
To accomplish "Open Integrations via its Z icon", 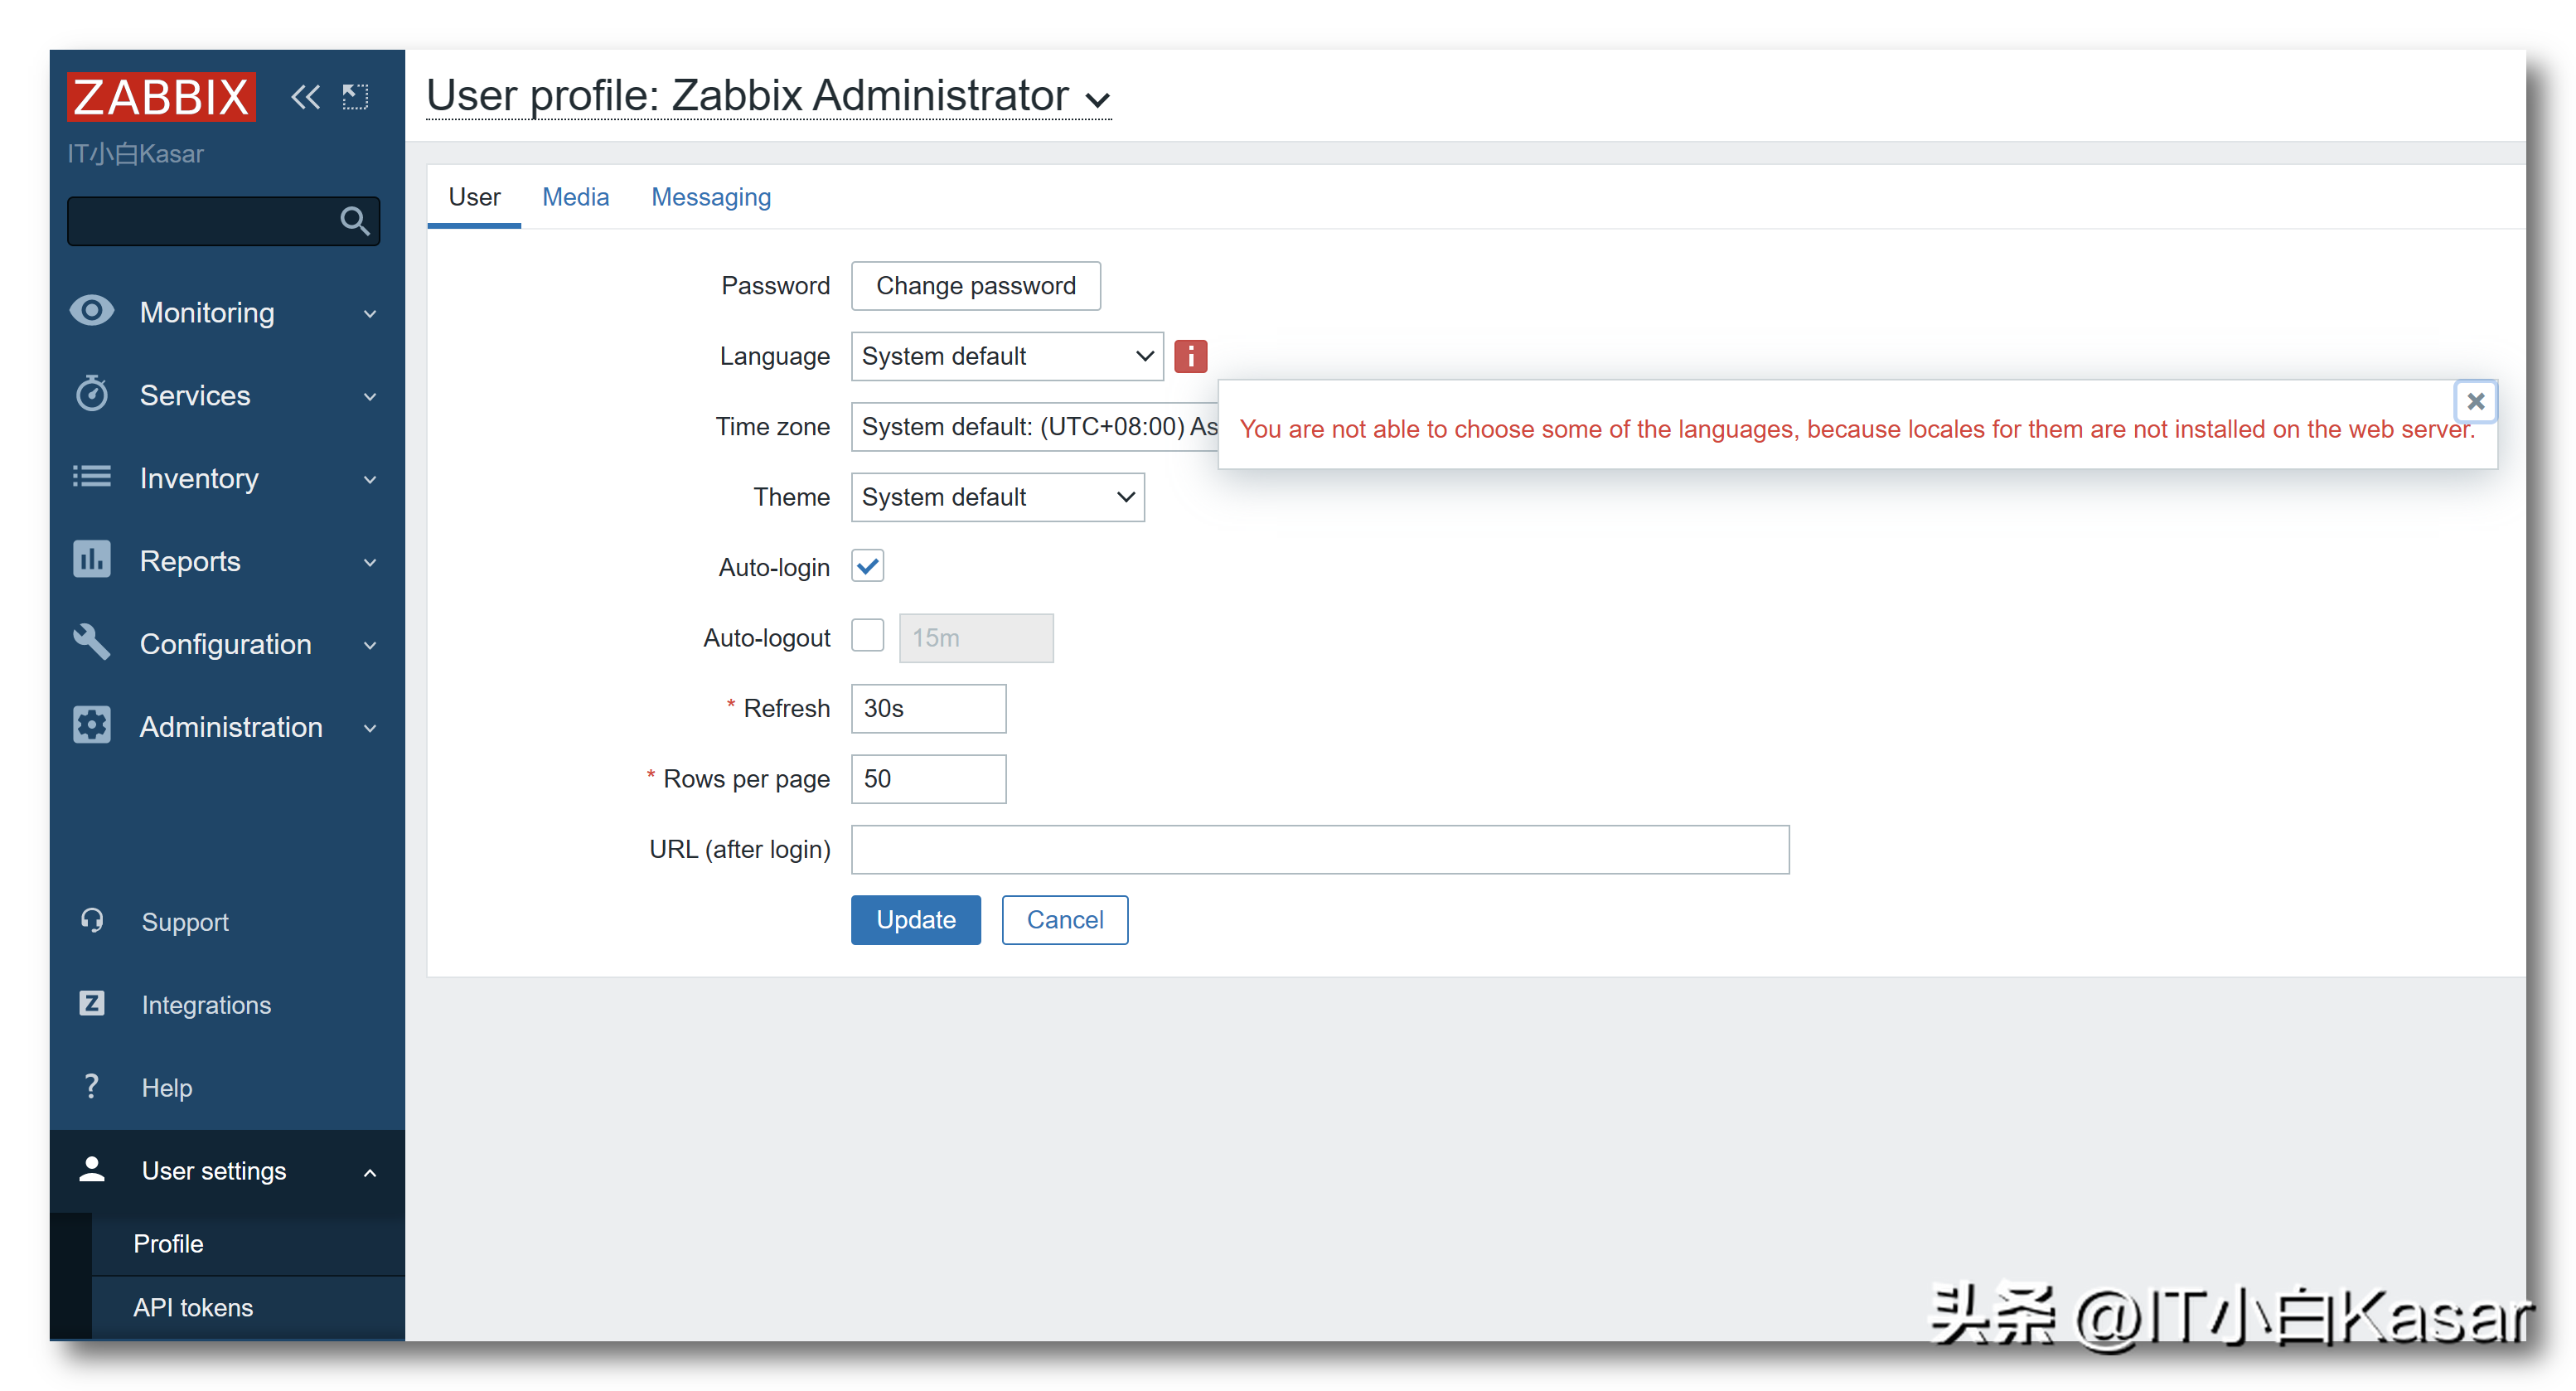I will coord(92,1003).
